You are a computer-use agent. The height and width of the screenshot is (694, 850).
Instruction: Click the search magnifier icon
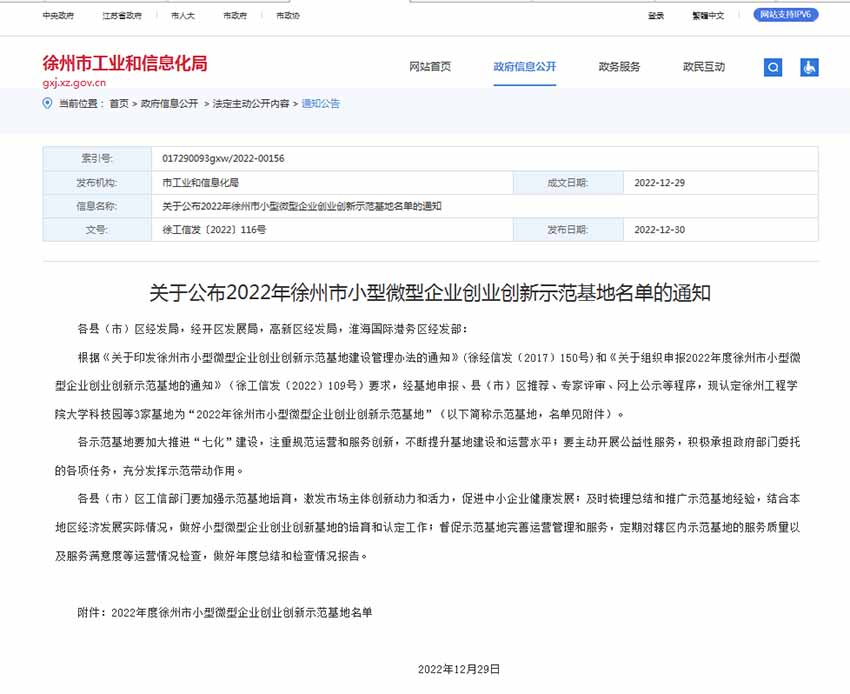(773, 67)
